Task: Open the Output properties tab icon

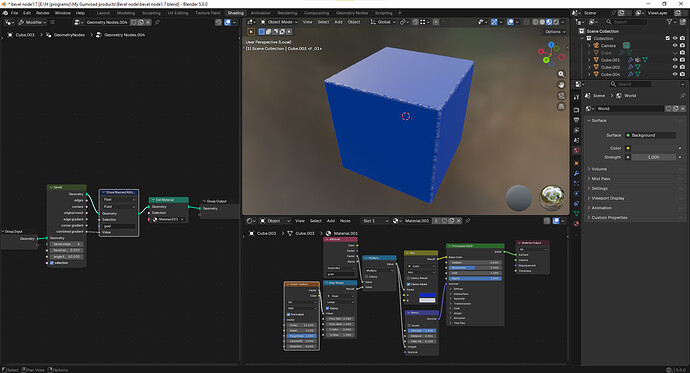Action: [x=576, y=120]
